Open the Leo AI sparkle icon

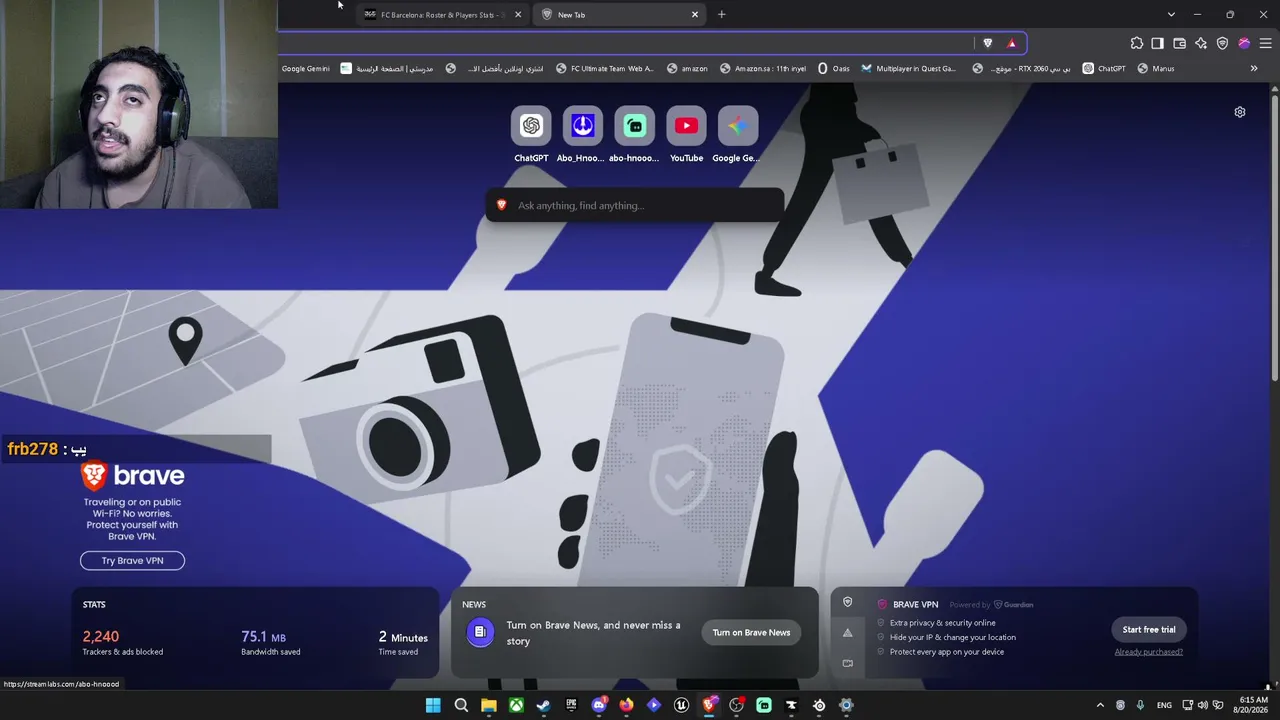pos(1201,43)
